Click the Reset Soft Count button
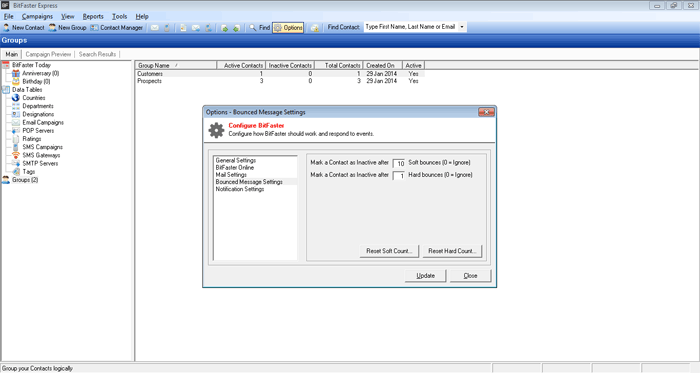The height and width of the screenshot is (373, 700). click(389, 251)
